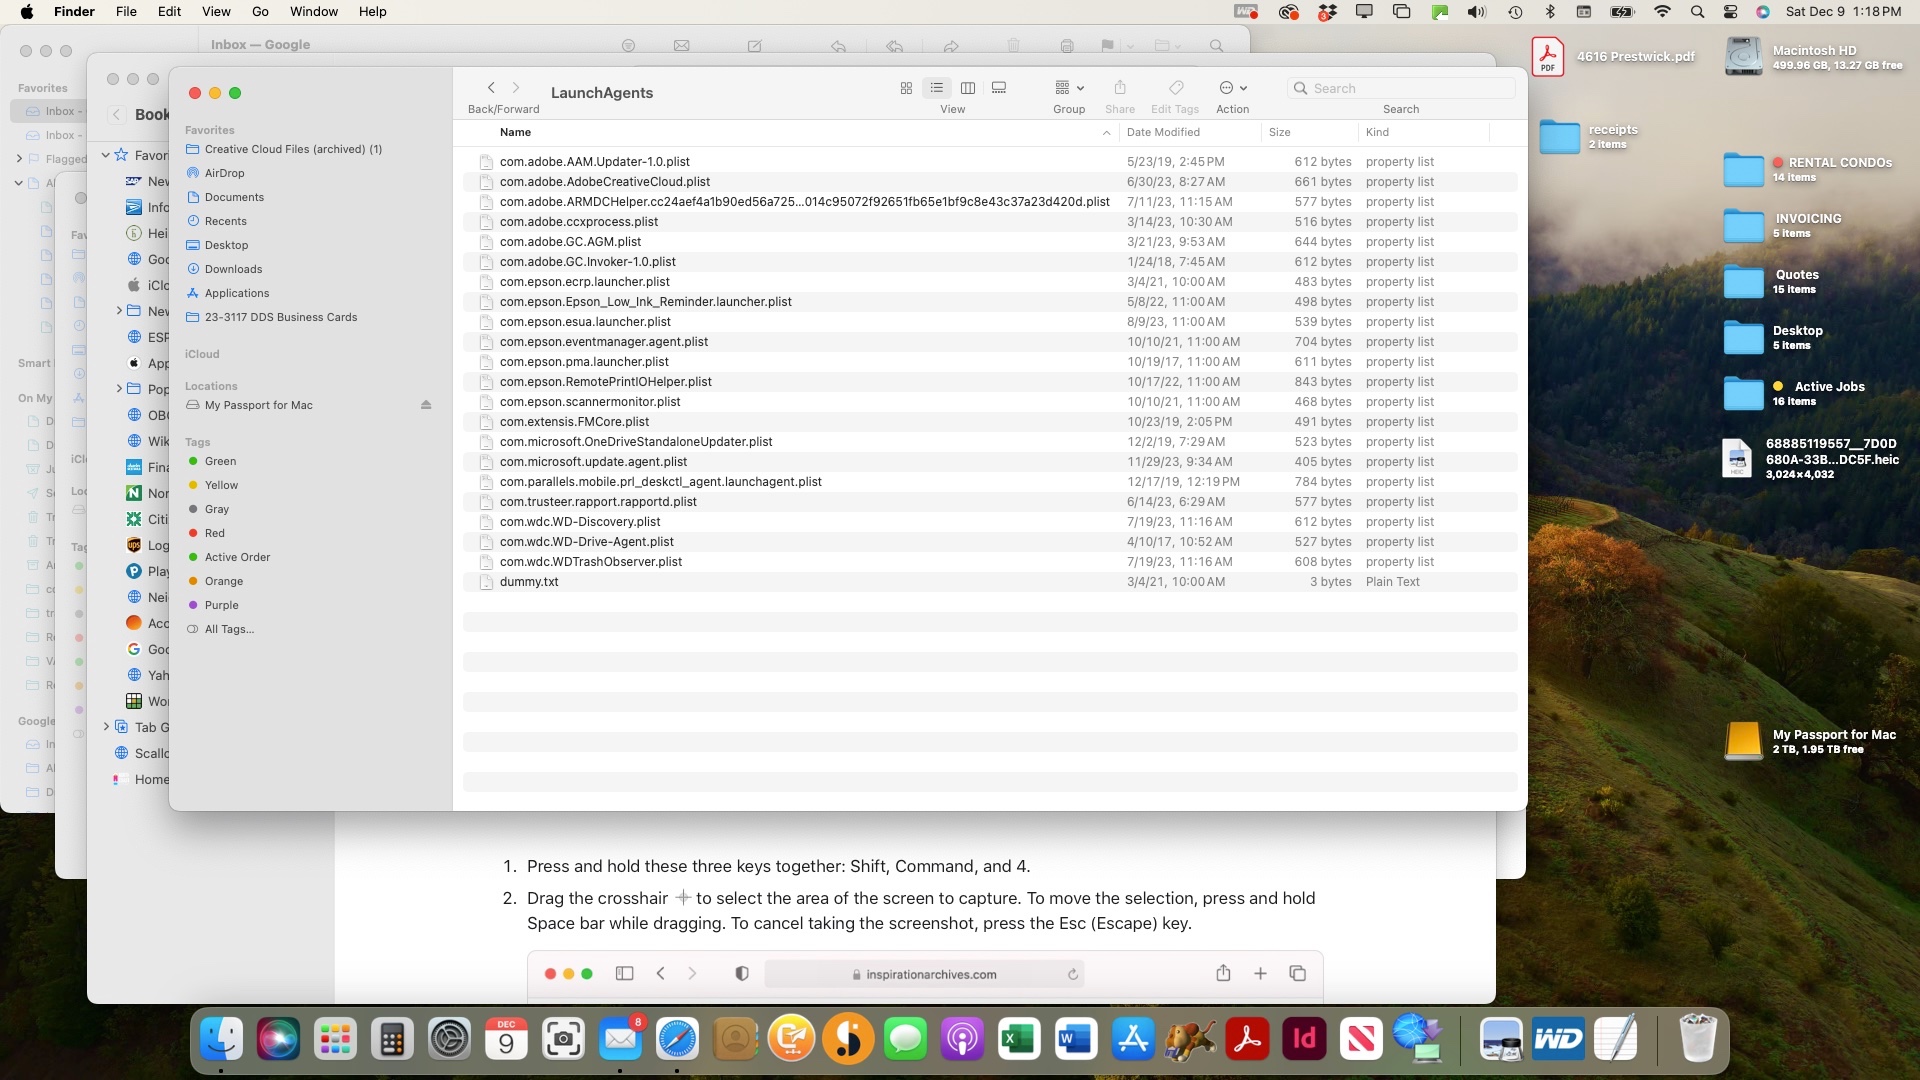Select the View menu in Finder
The image size is (1920, 1080).
point(214,12)
